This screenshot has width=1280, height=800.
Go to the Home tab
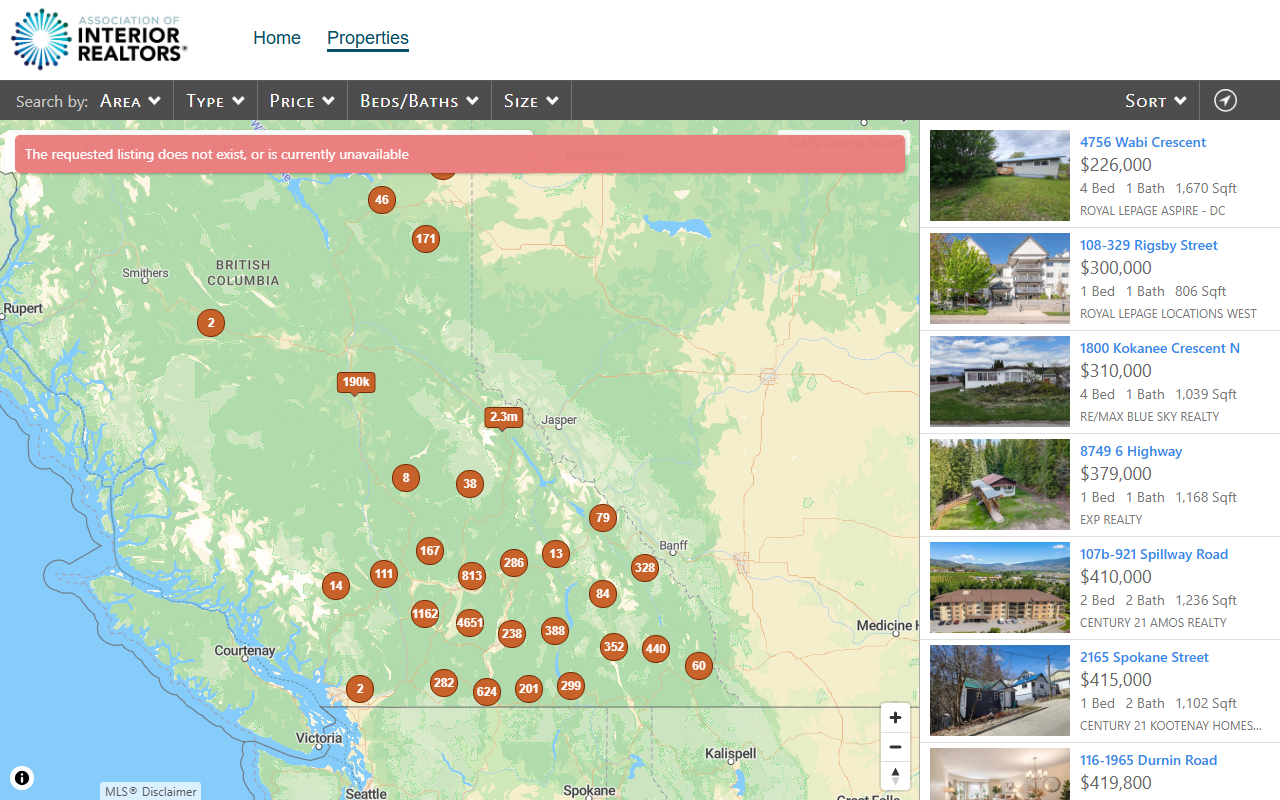click(277, 38)
